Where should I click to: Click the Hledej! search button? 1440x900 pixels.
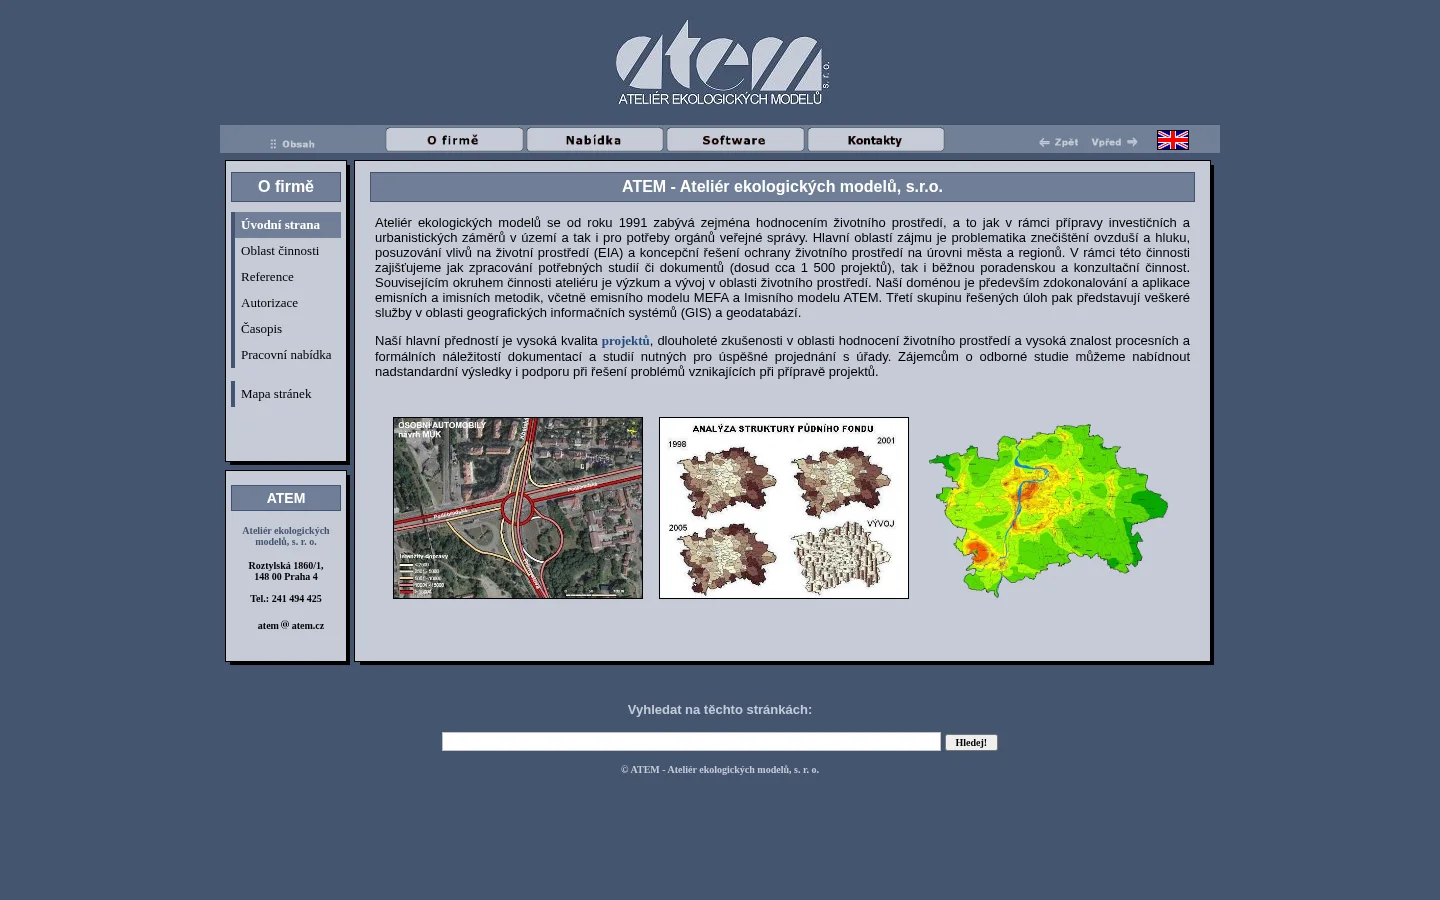click(971, 742)
